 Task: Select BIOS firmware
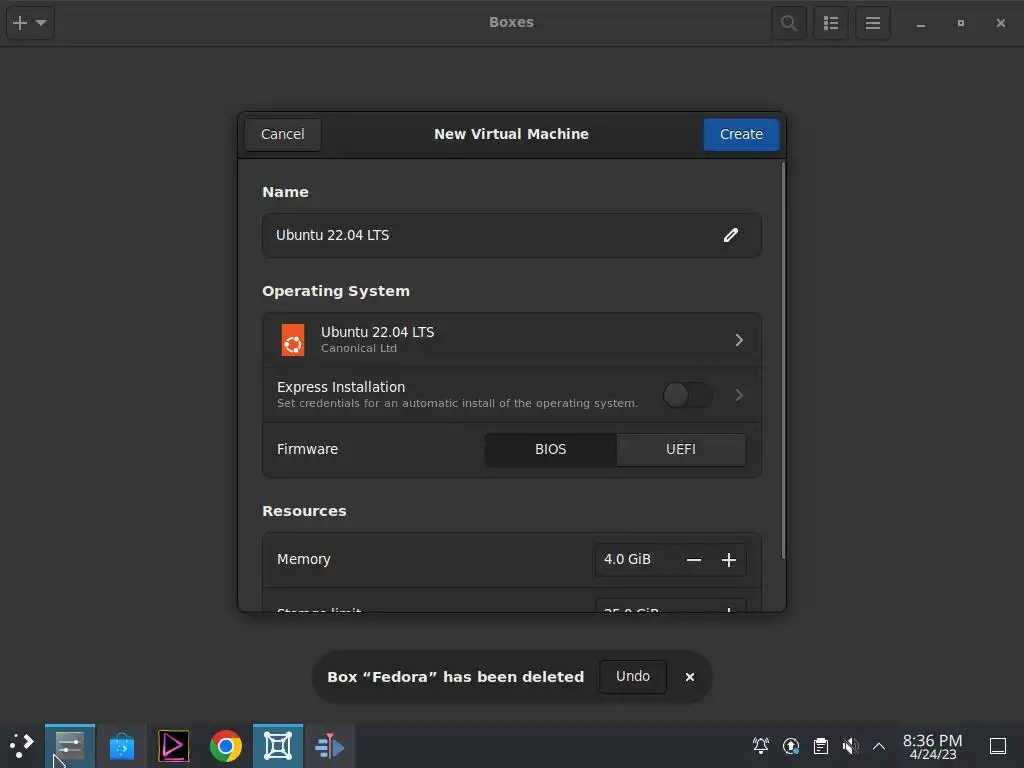(x=551, y=449)
